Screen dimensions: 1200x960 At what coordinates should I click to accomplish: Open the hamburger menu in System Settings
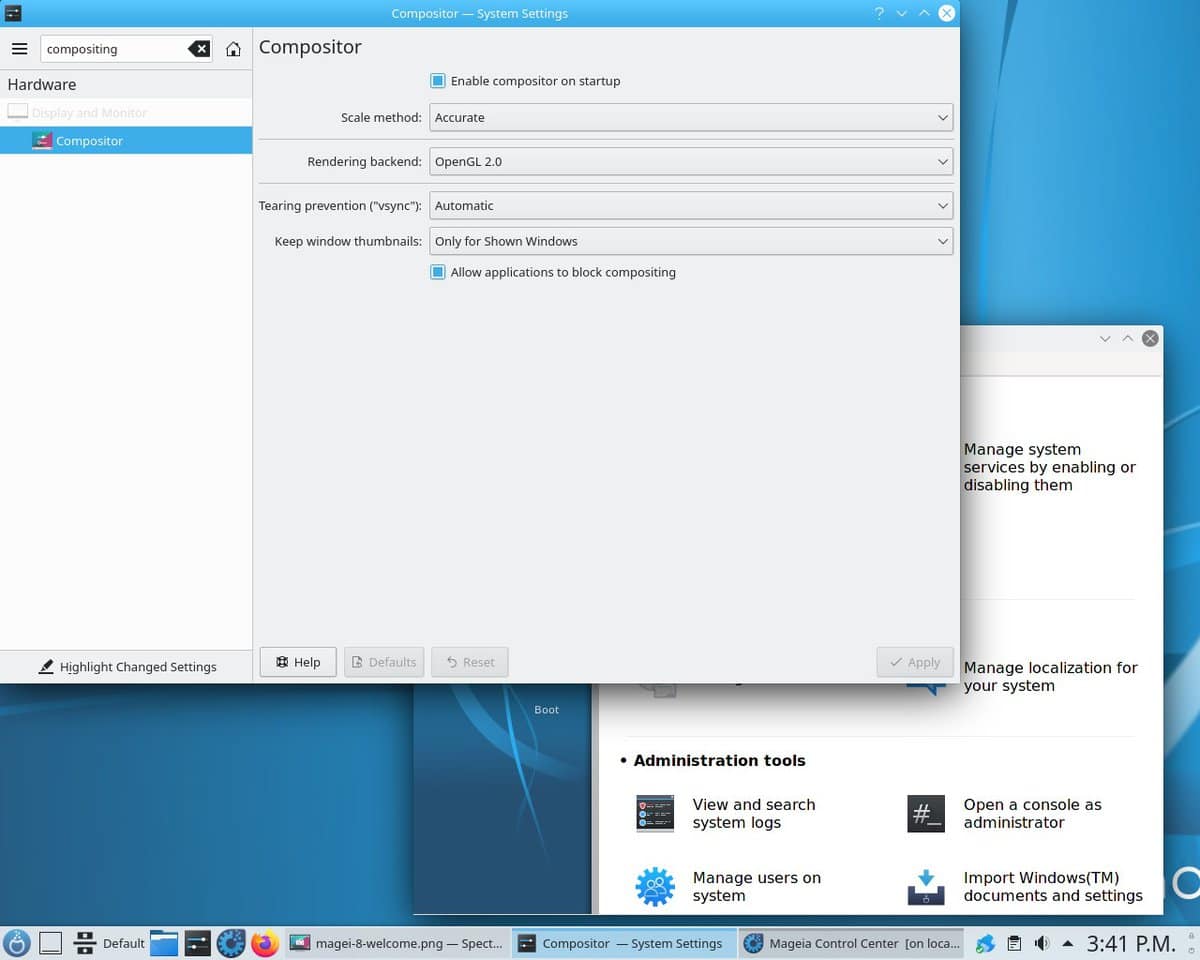[19, 49]
